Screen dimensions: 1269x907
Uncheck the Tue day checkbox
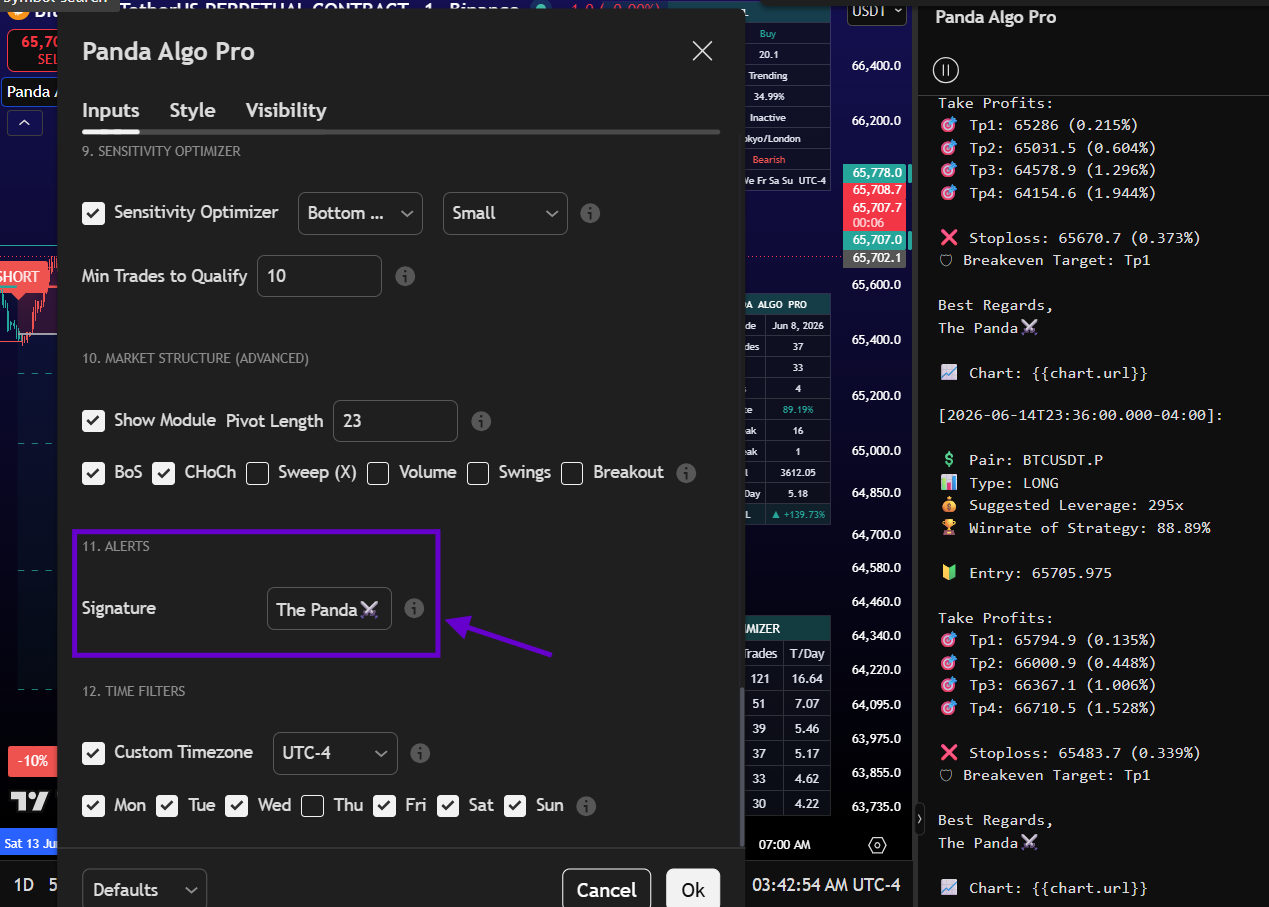167,805
